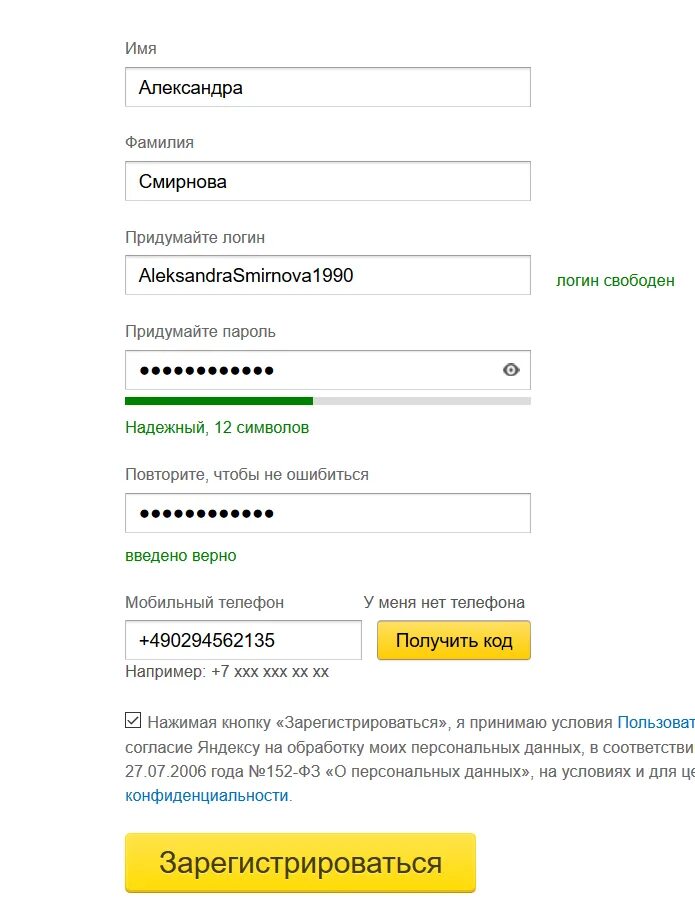Viewport: 695px width, 908px height.
Task: Click the Получить код button
Action: (453, 640)
